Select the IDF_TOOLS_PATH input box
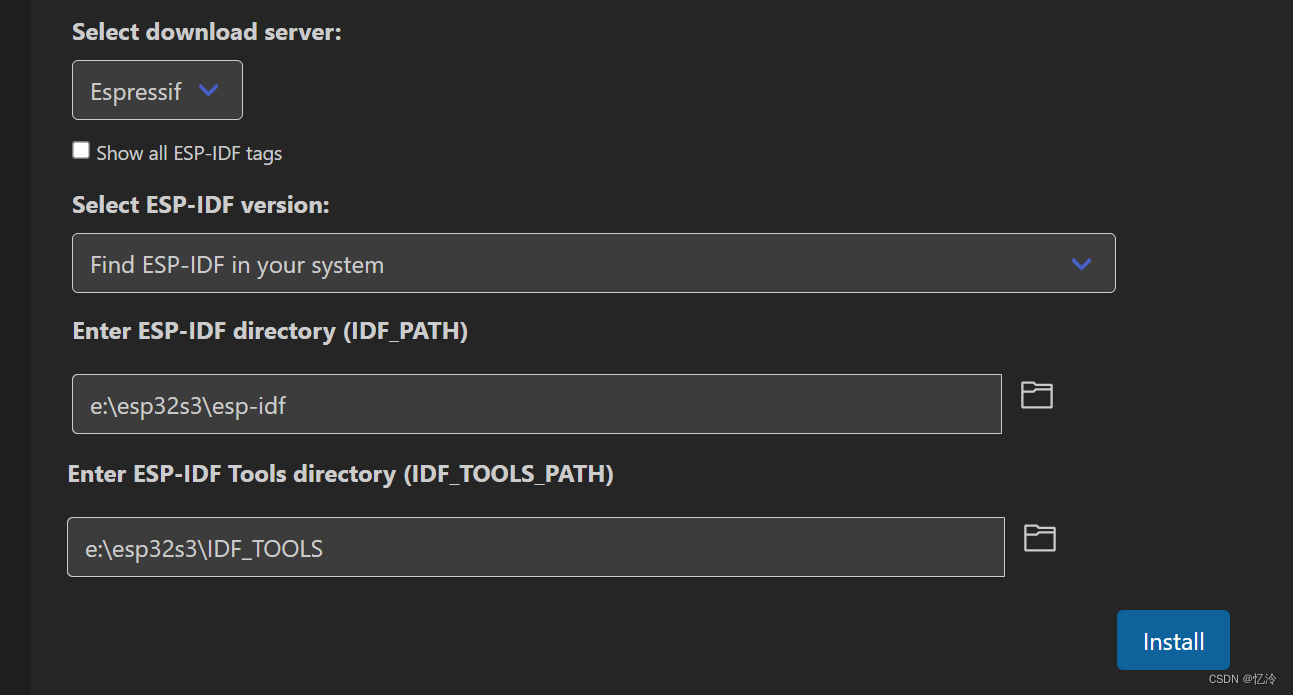This screenshot has height=695, width=1293. pyautogui.click(x=535, y=547)
